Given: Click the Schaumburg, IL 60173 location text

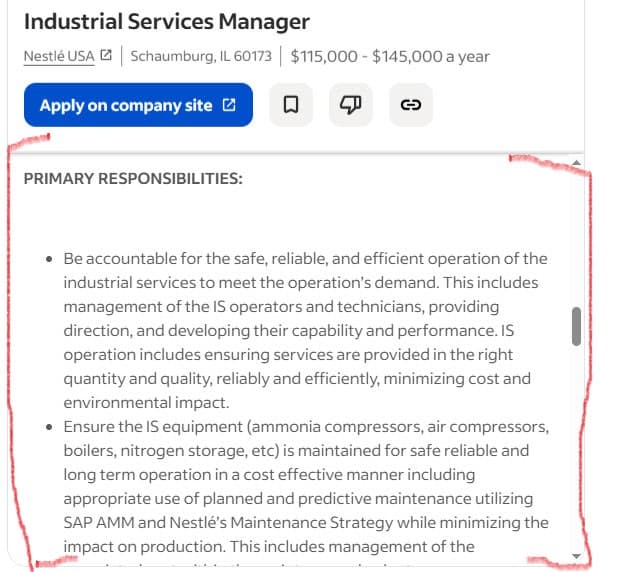Looking at the screenshot, I should [x=201, y=56].
